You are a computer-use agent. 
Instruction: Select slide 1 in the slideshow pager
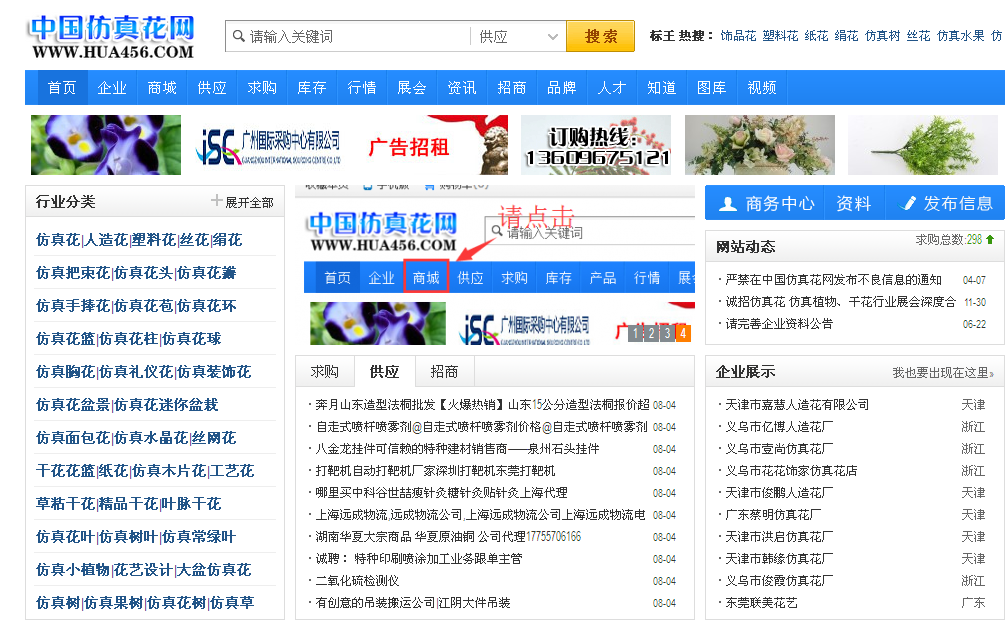pos(635,333)
